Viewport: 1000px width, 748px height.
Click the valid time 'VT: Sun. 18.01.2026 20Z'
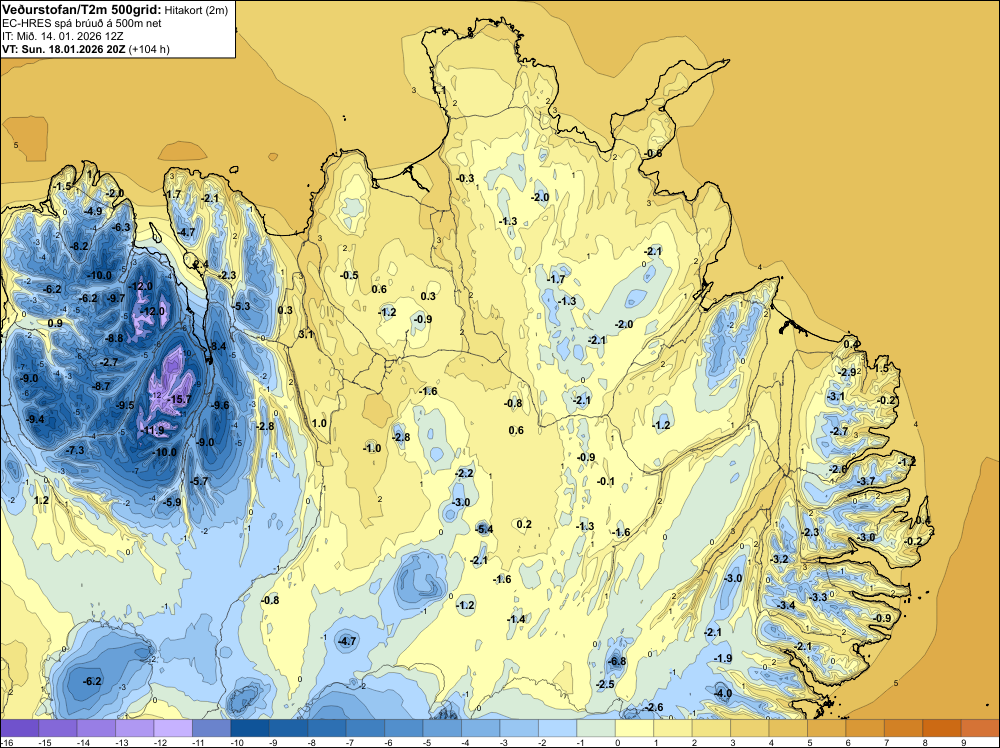pos(64,49)
